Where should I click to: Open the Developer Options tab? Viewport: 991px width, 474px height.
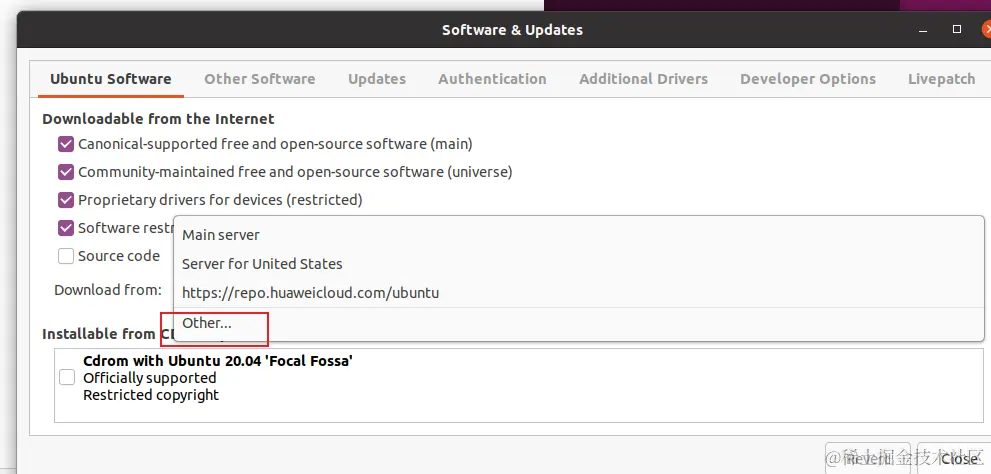807,79
